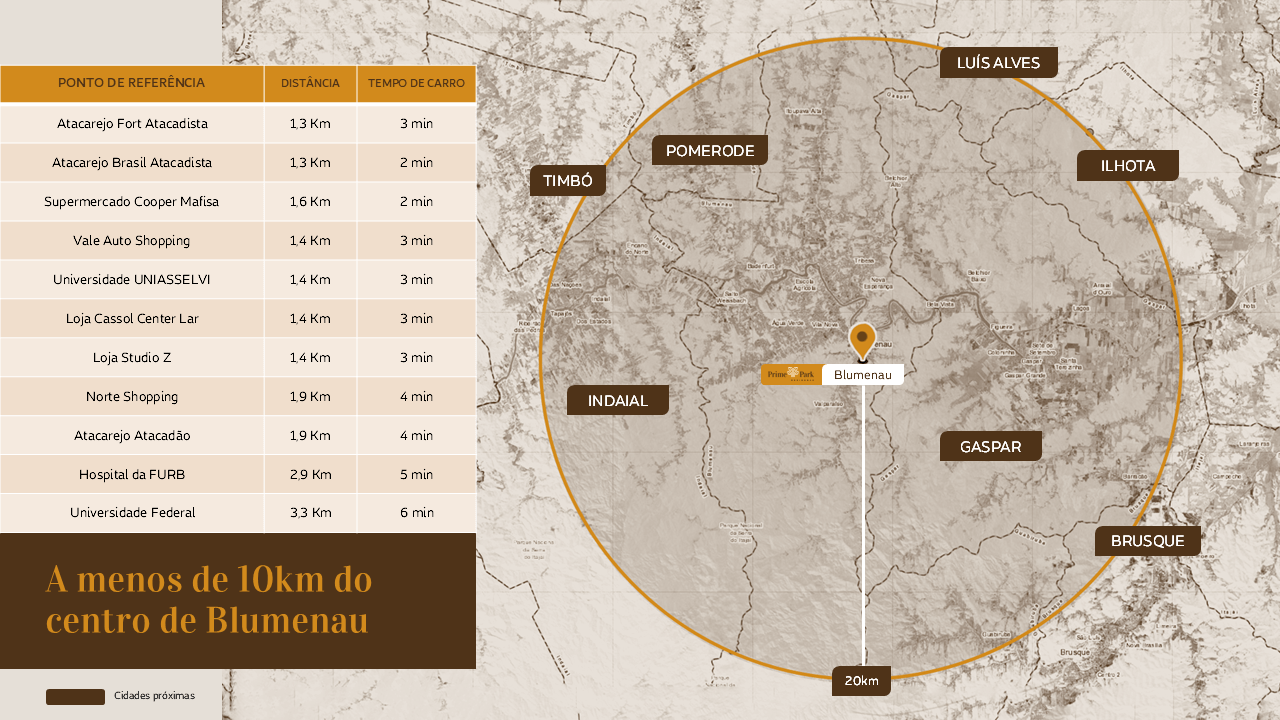Click Vale Auto Shopping cell
The height and width of the screenshot is (720, 1280).
[x=132, y=241]
